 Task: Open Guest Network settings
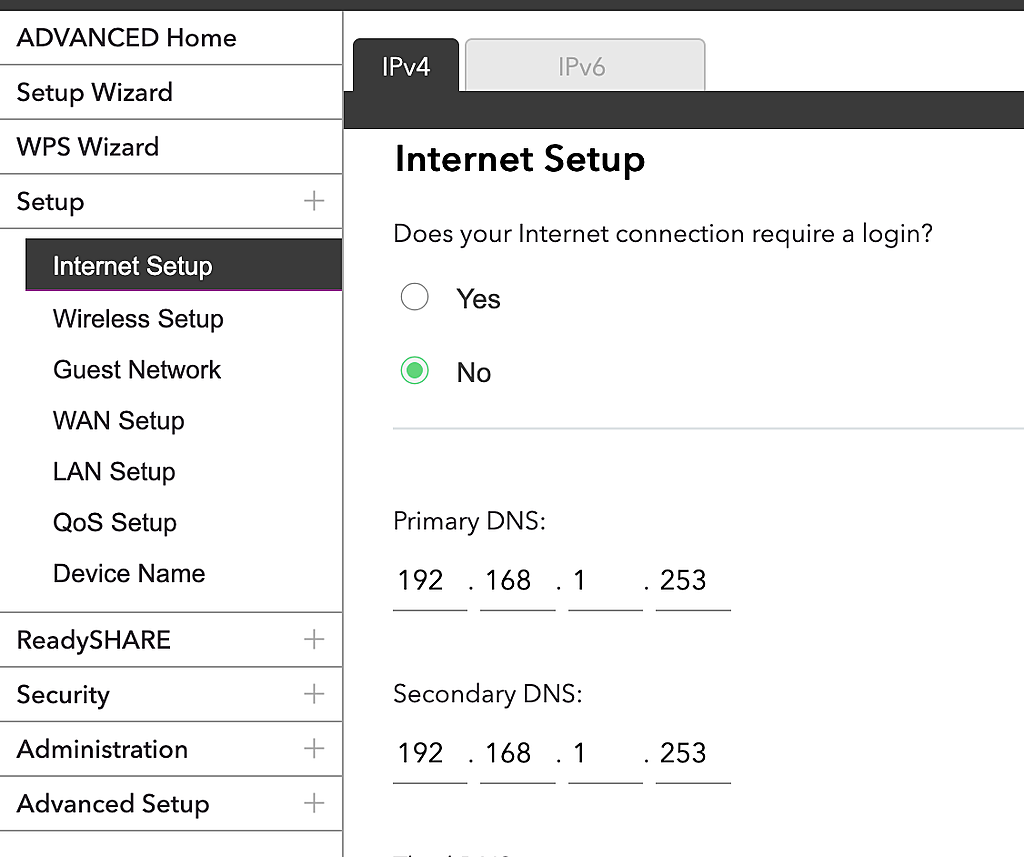tap(137, 370)
